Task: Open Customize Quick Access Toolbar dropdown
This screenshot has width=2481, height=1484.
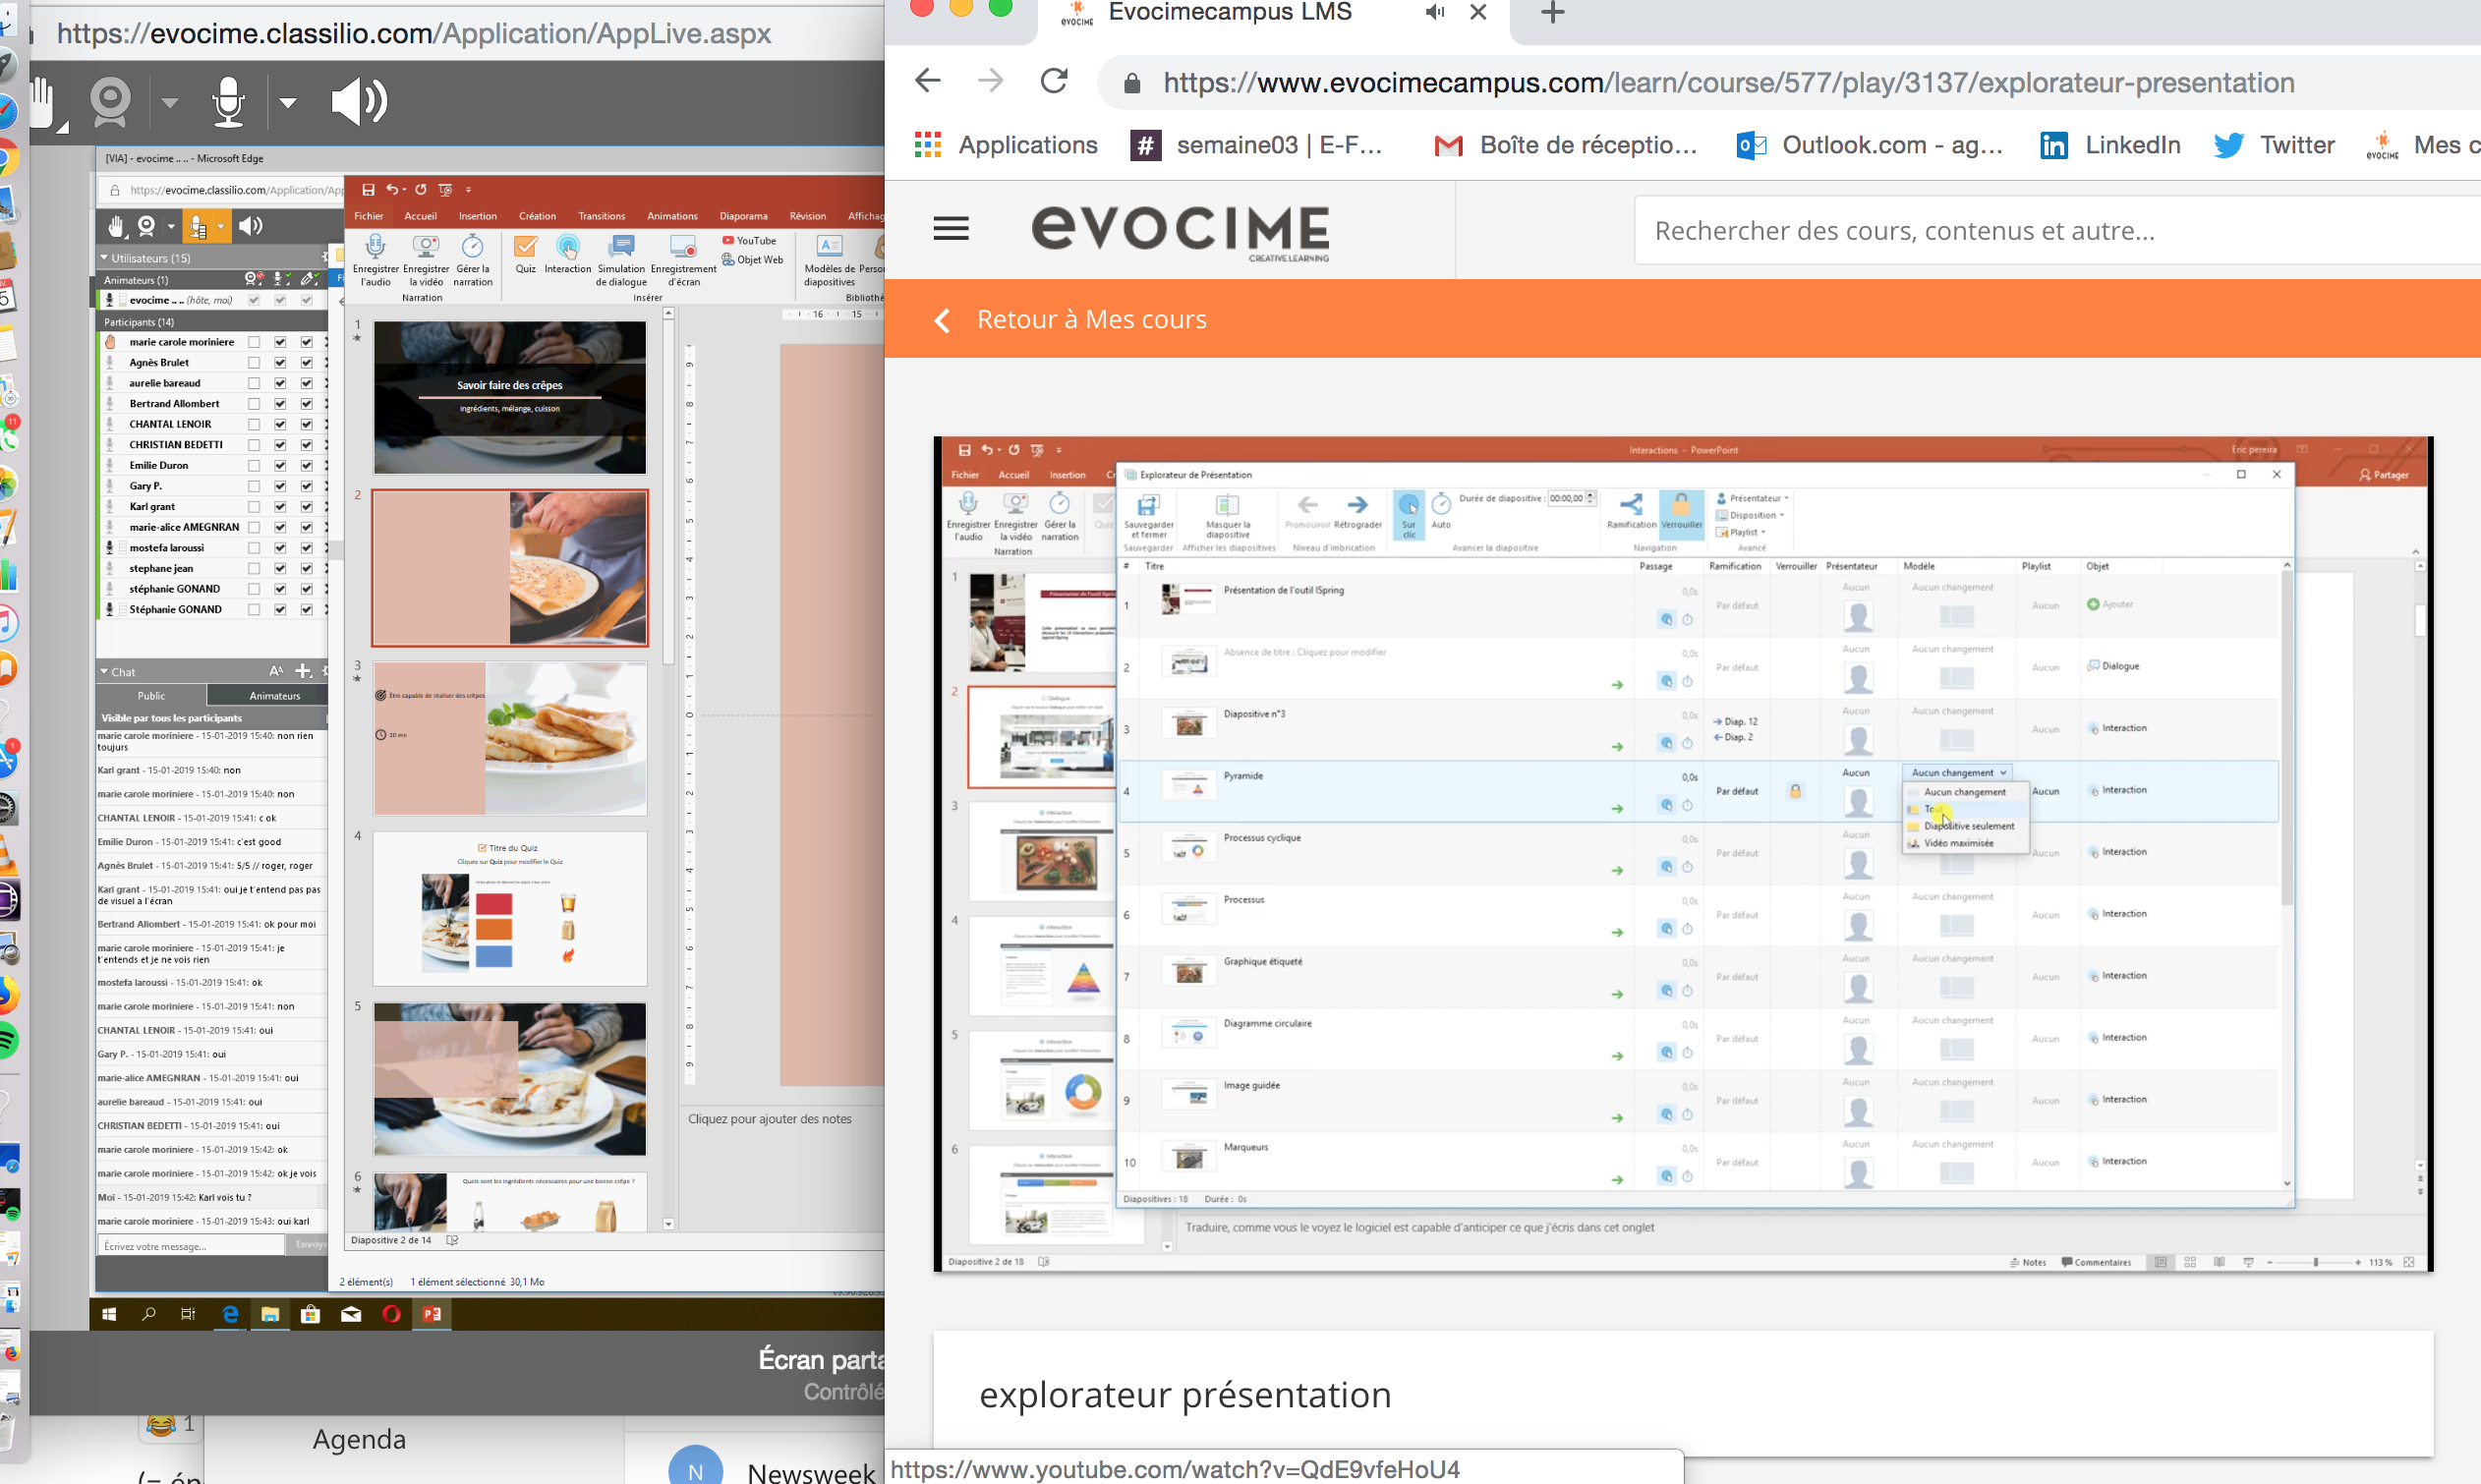Action: 468,189
